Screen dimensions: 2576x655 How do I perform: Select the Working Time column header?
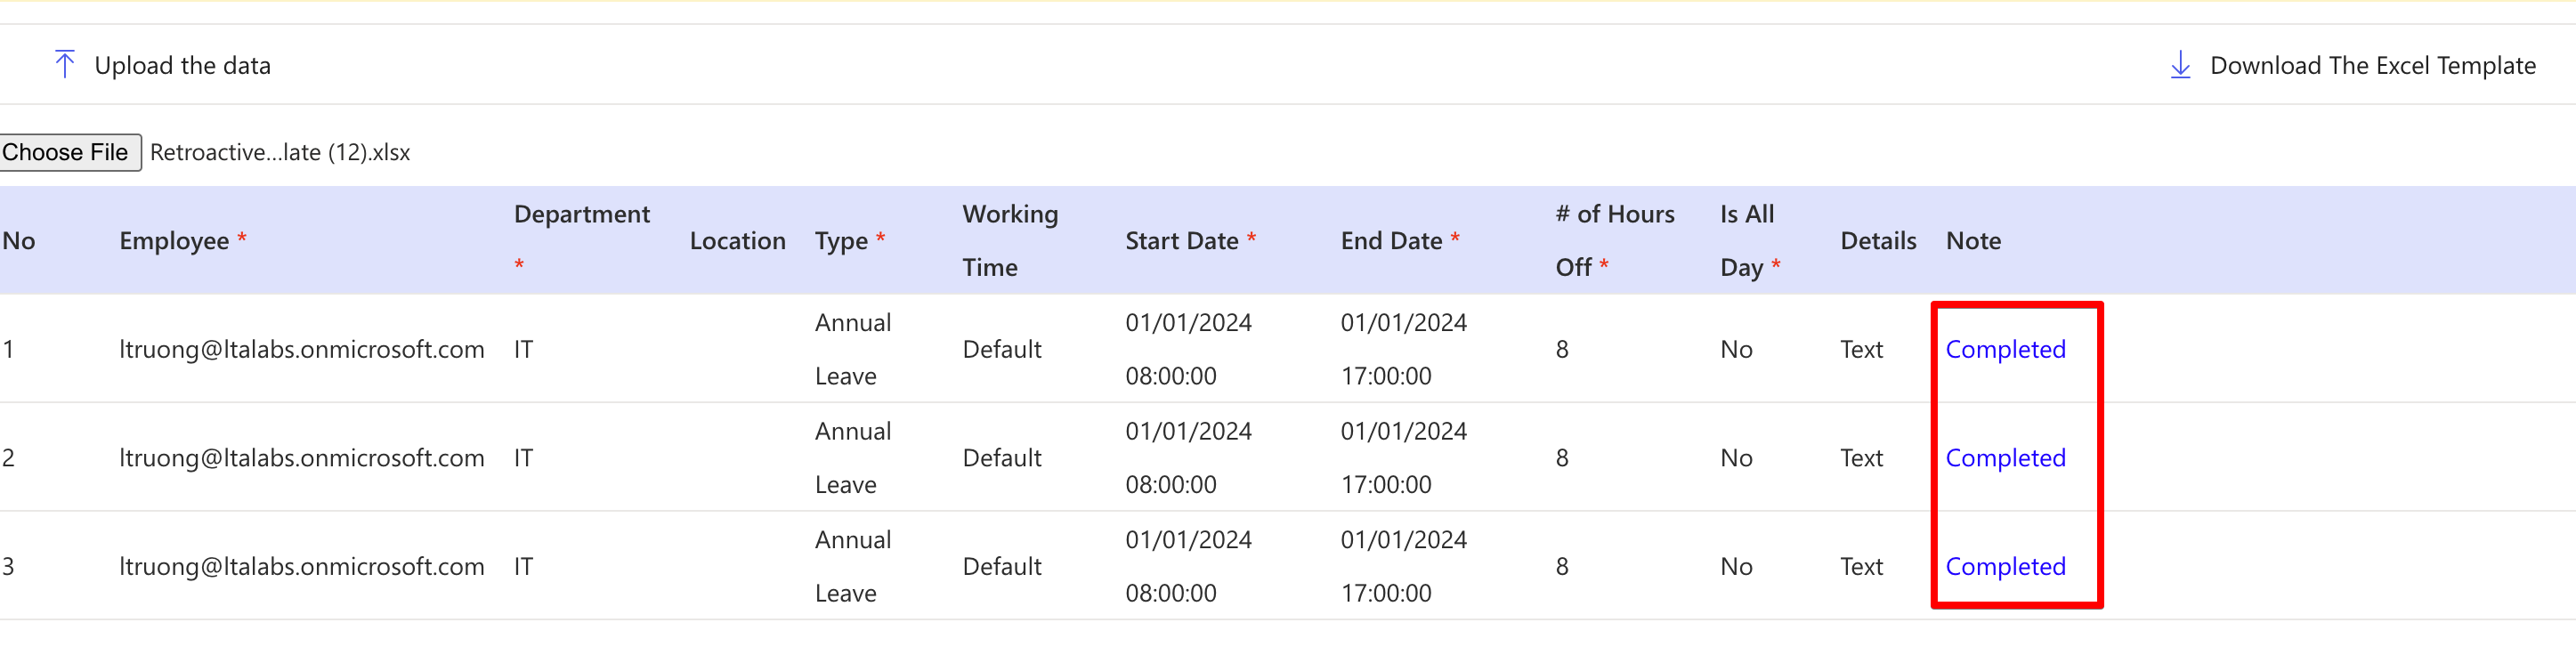click(x=1009, y=240)
